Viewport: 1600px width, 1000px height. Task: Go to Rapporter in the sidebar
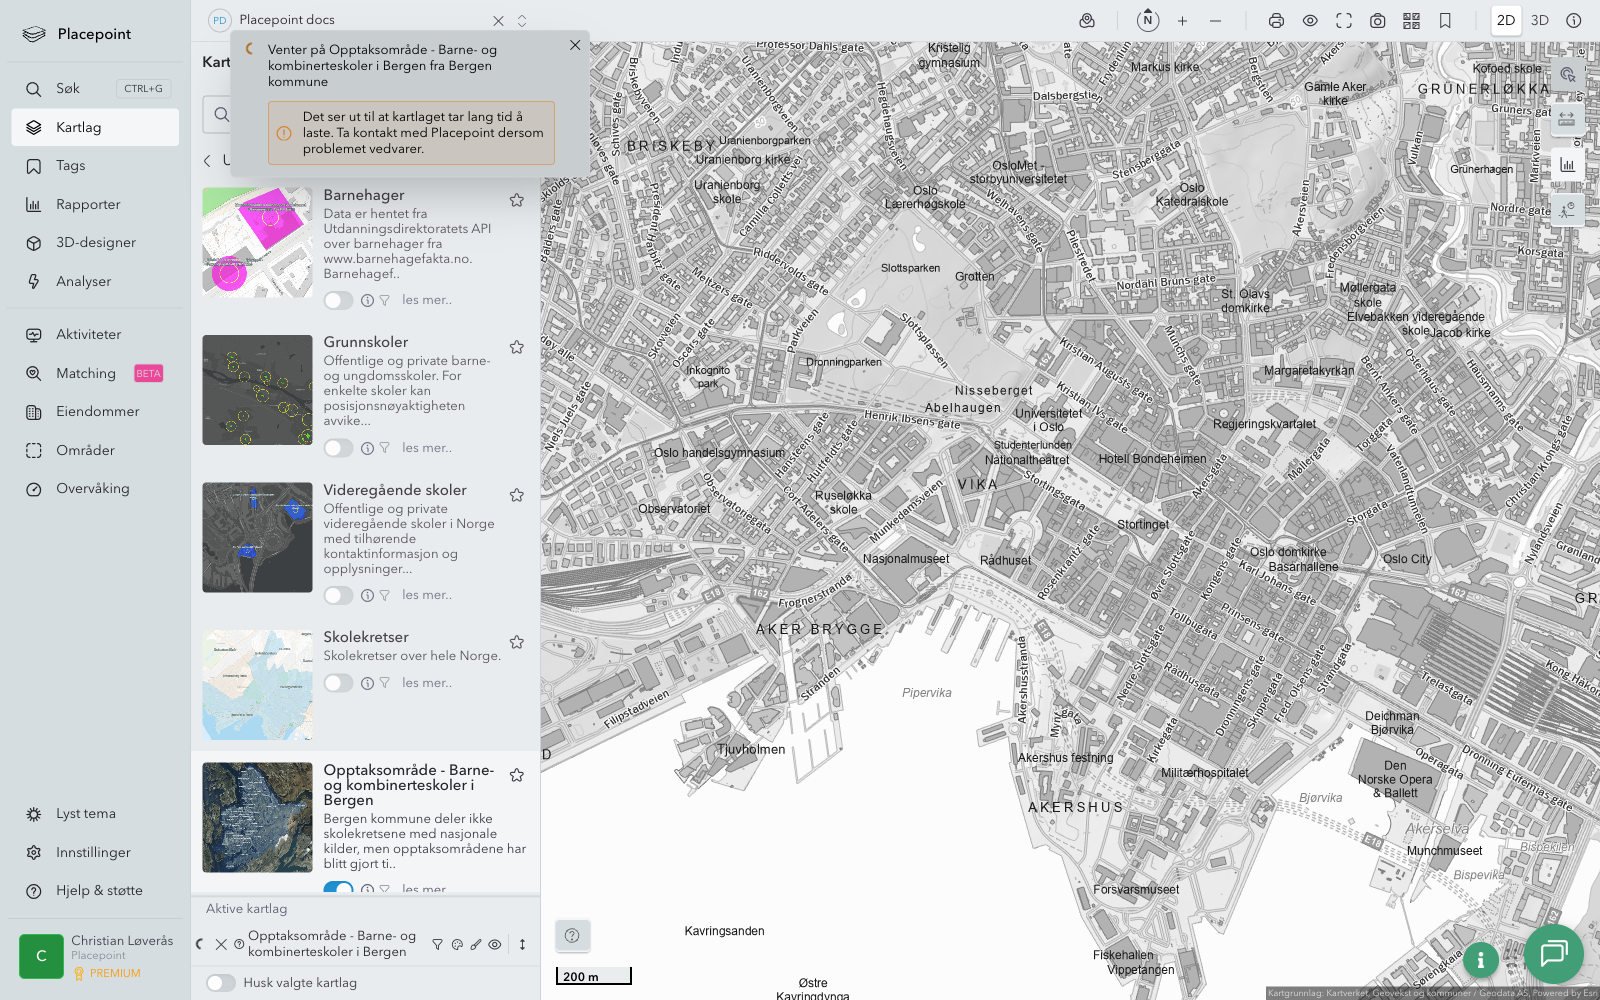88,205
